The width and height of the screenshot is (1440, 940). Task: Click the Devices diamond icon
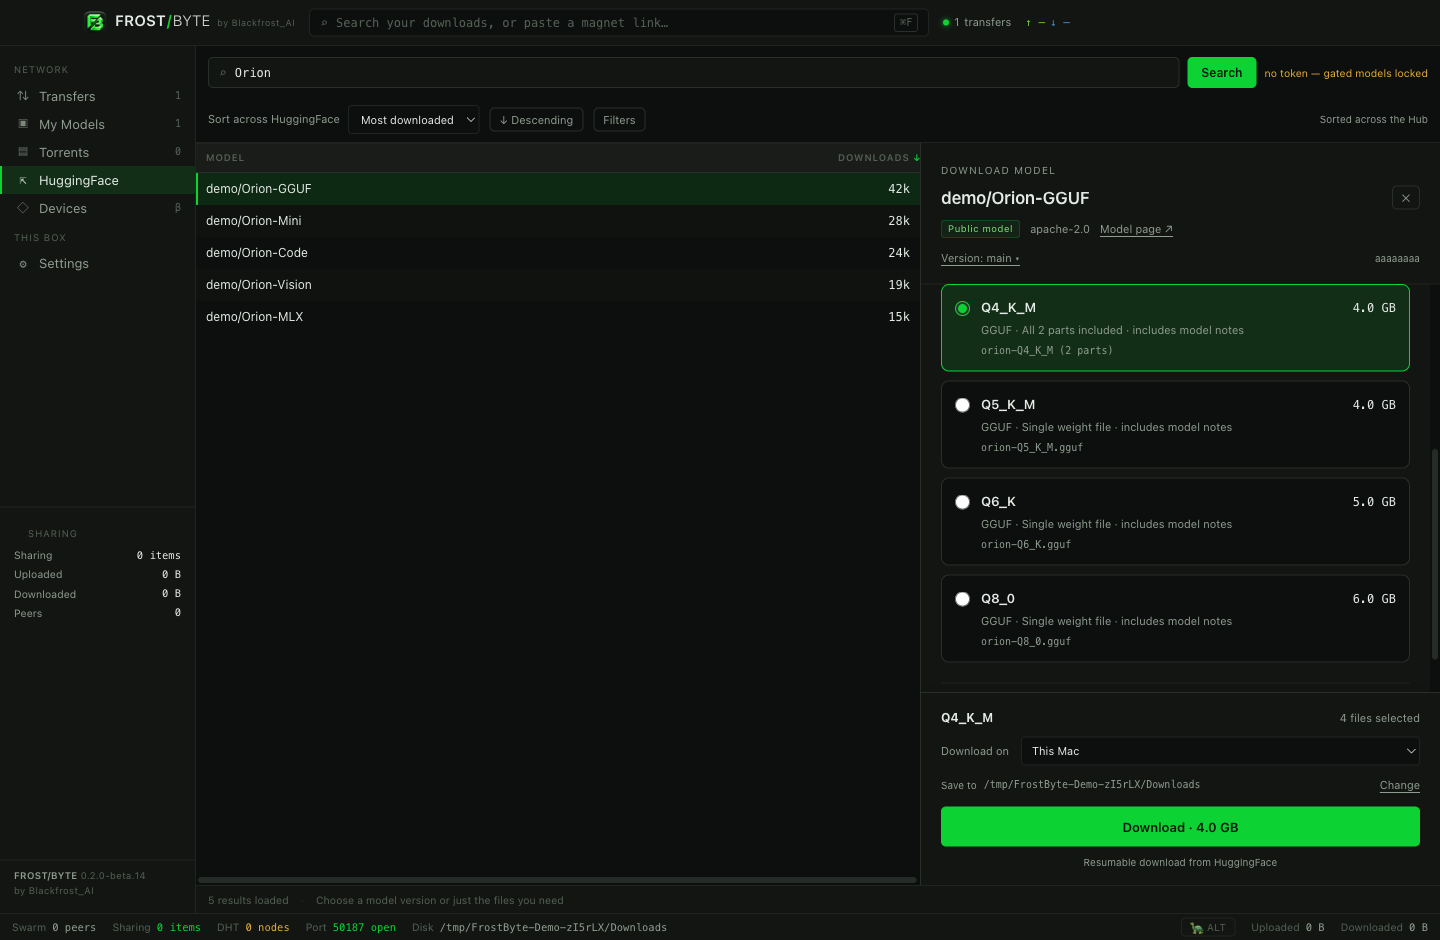coord(23,208)
